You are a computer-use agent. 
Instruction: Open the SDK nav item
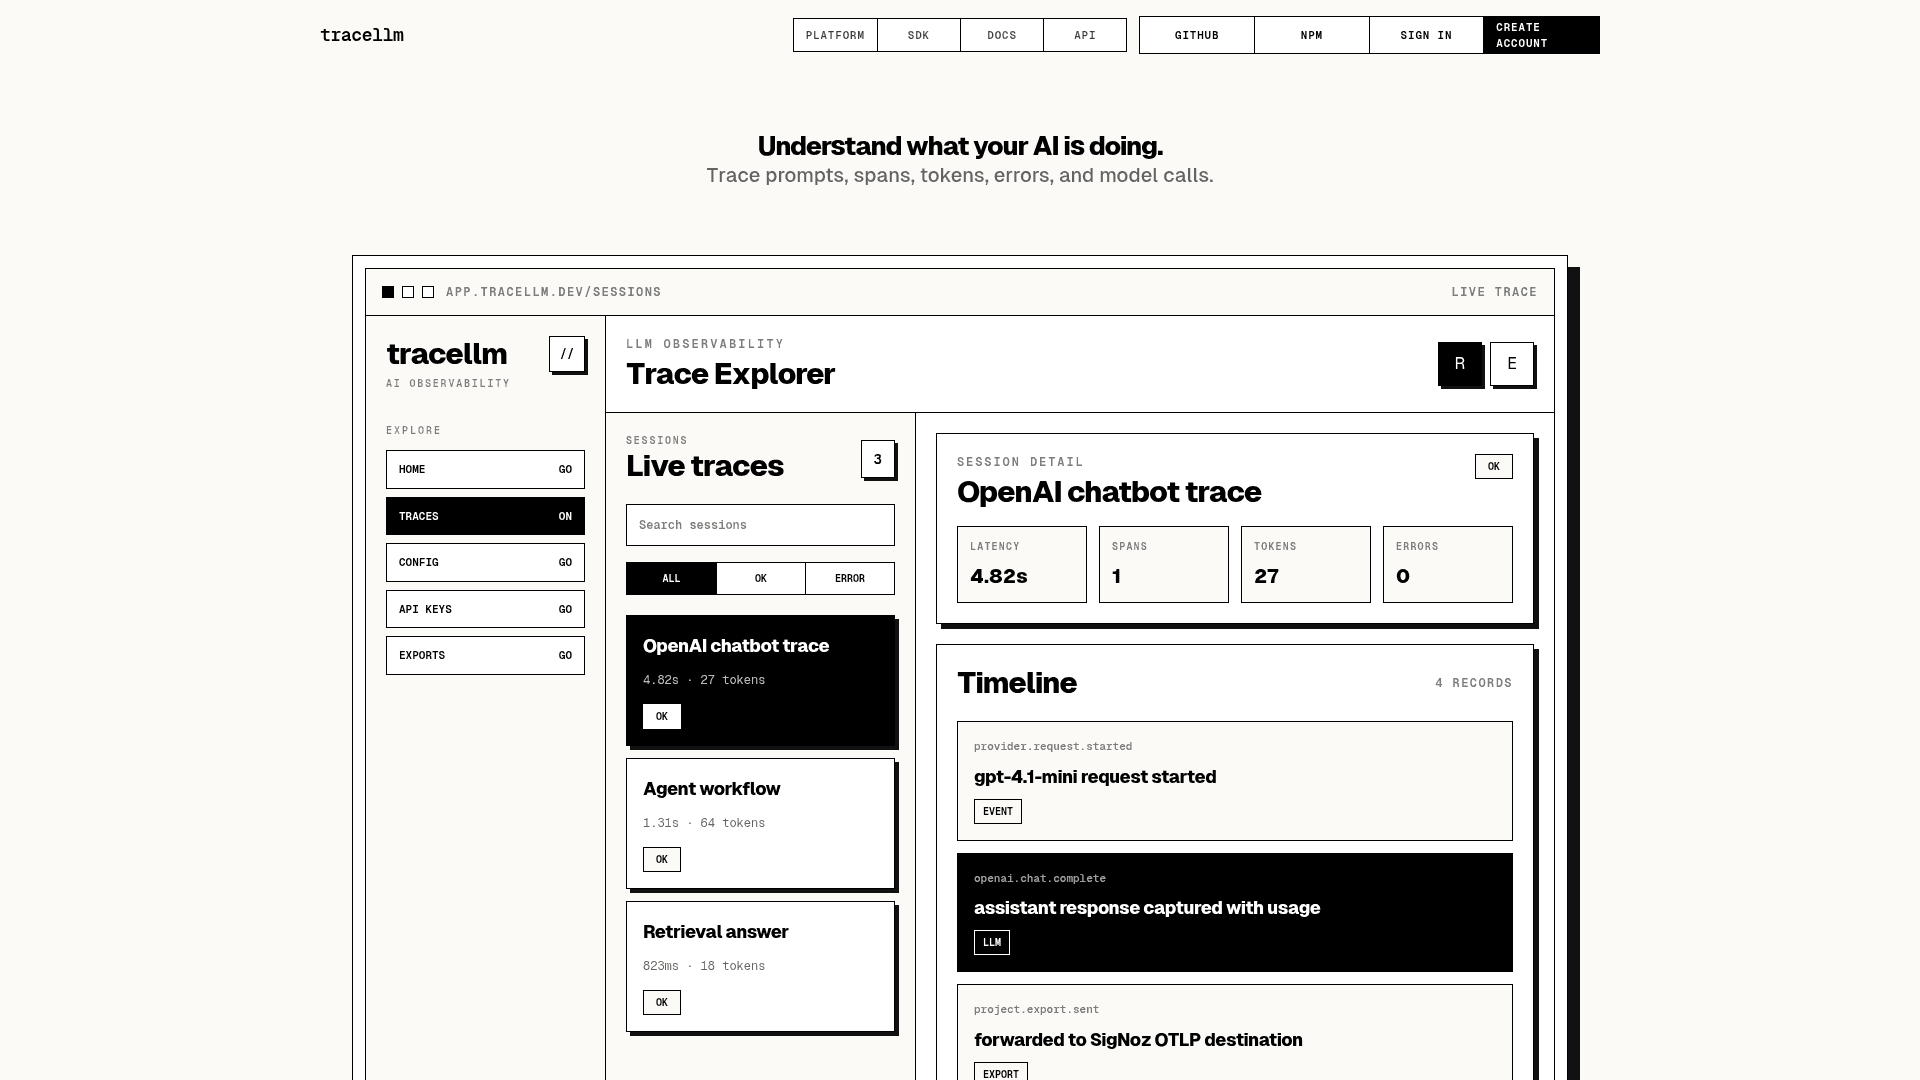919,35
